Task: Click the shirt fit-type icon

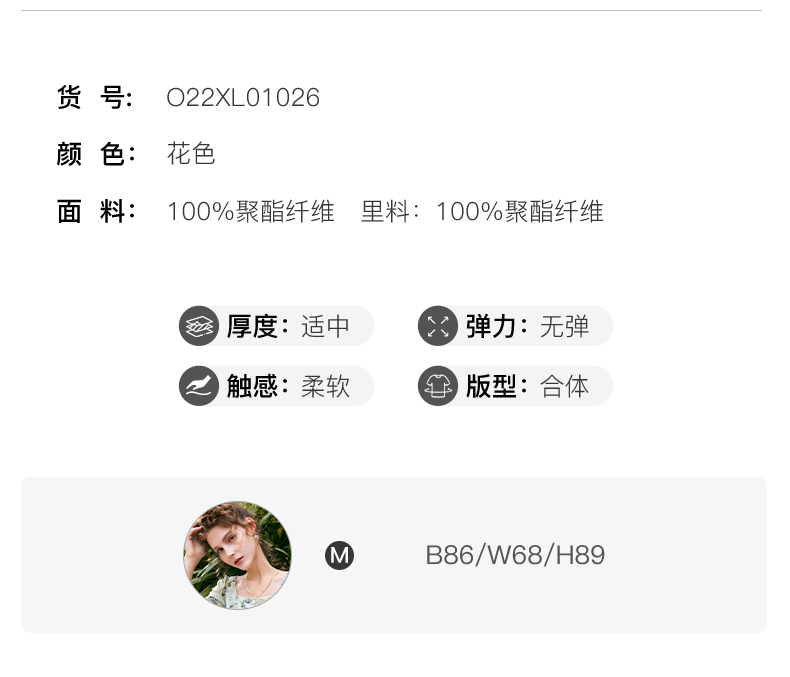Action: tap(438, 386)
